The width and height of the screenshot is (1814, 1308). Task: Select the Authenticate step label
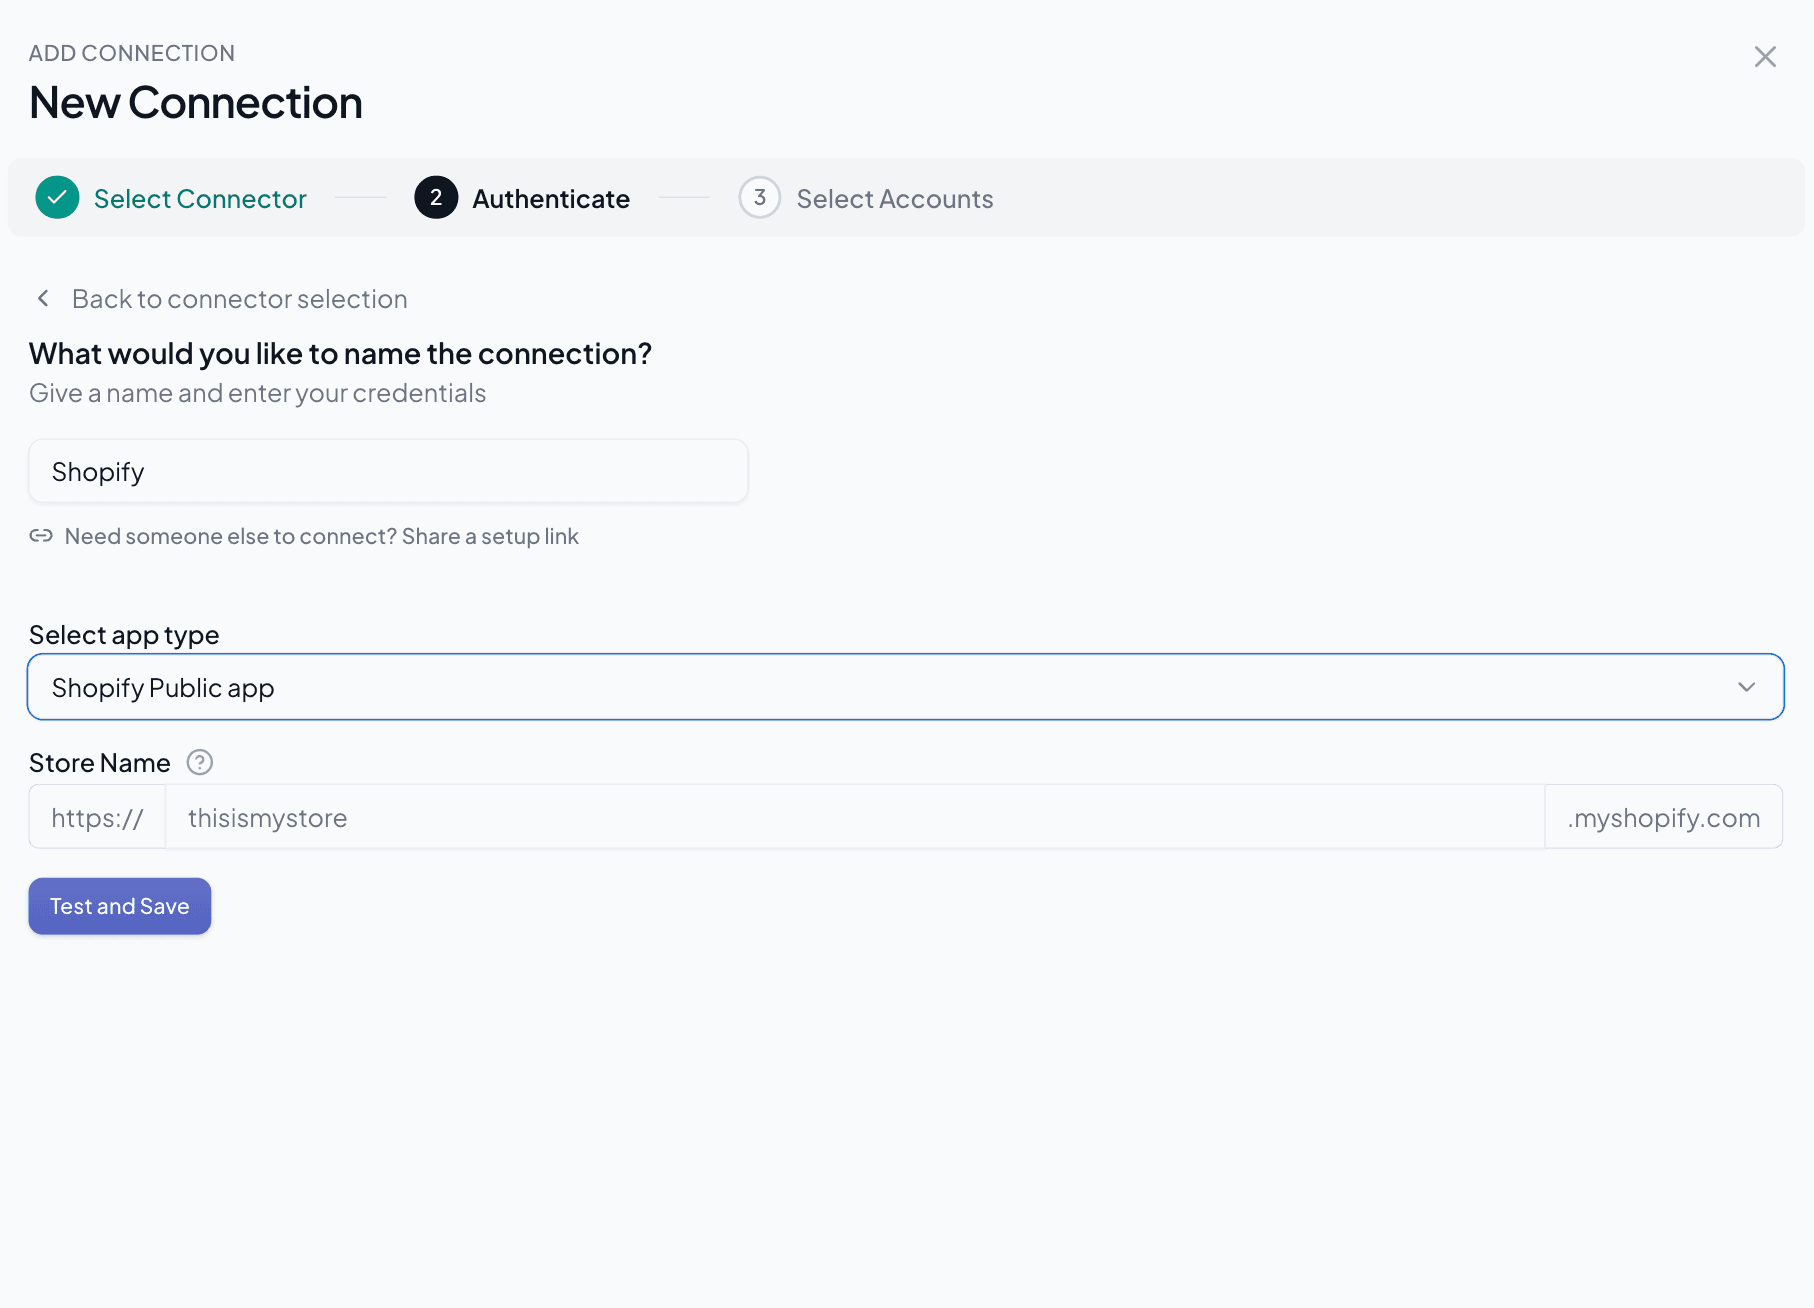click(x=551, y=199)
